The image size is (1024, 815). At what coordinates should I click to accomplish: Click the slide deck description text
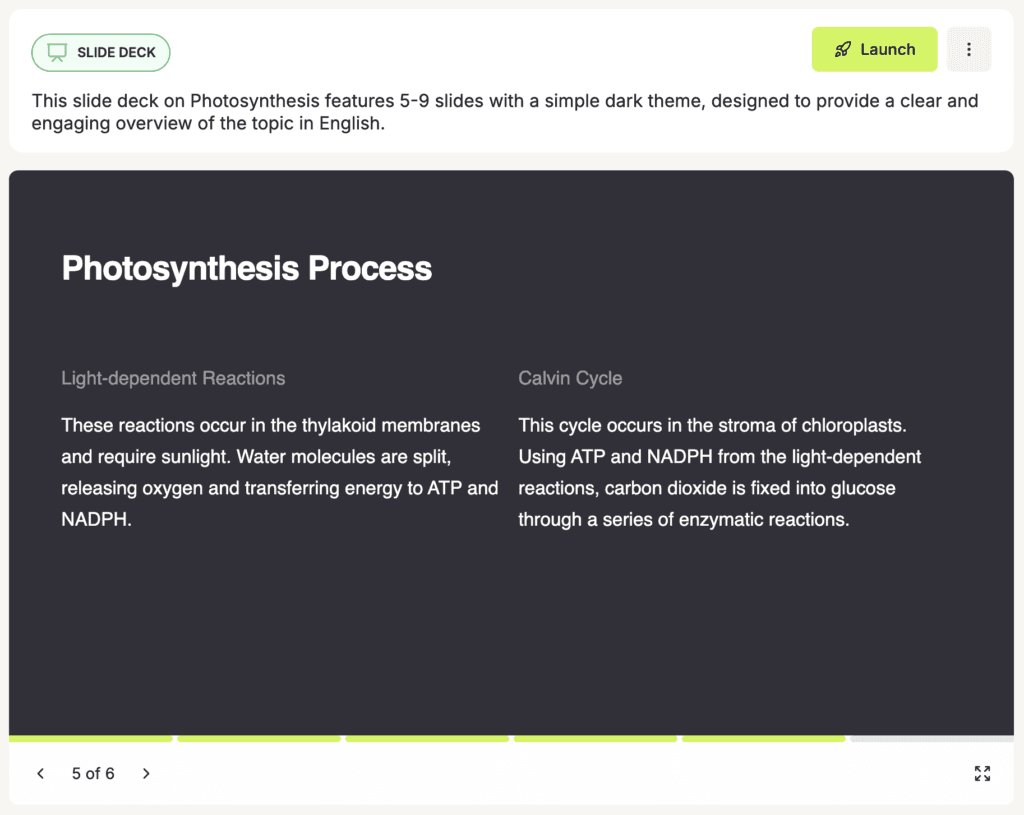coord(505,112)
